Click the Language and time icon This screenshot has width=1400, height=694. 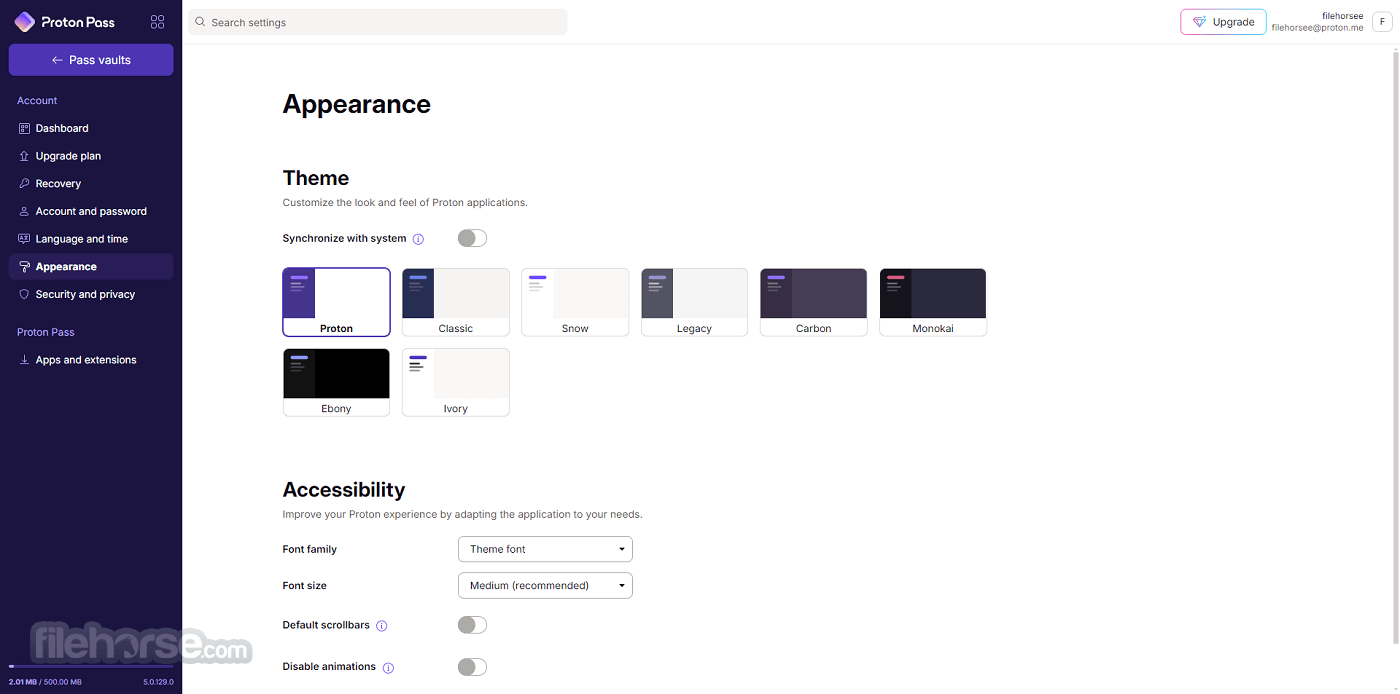pos(25,239)
